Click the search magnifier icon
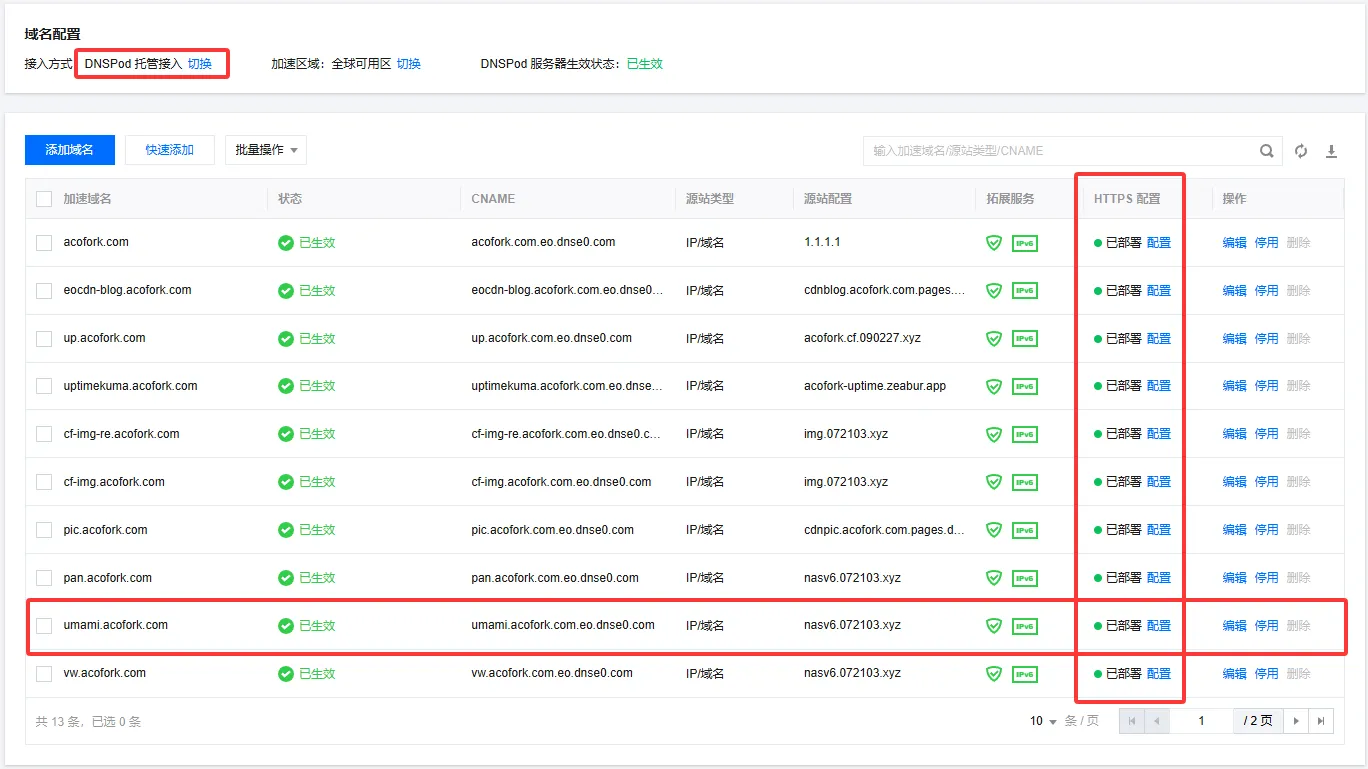1368x769 pixels. (1266, 151)
